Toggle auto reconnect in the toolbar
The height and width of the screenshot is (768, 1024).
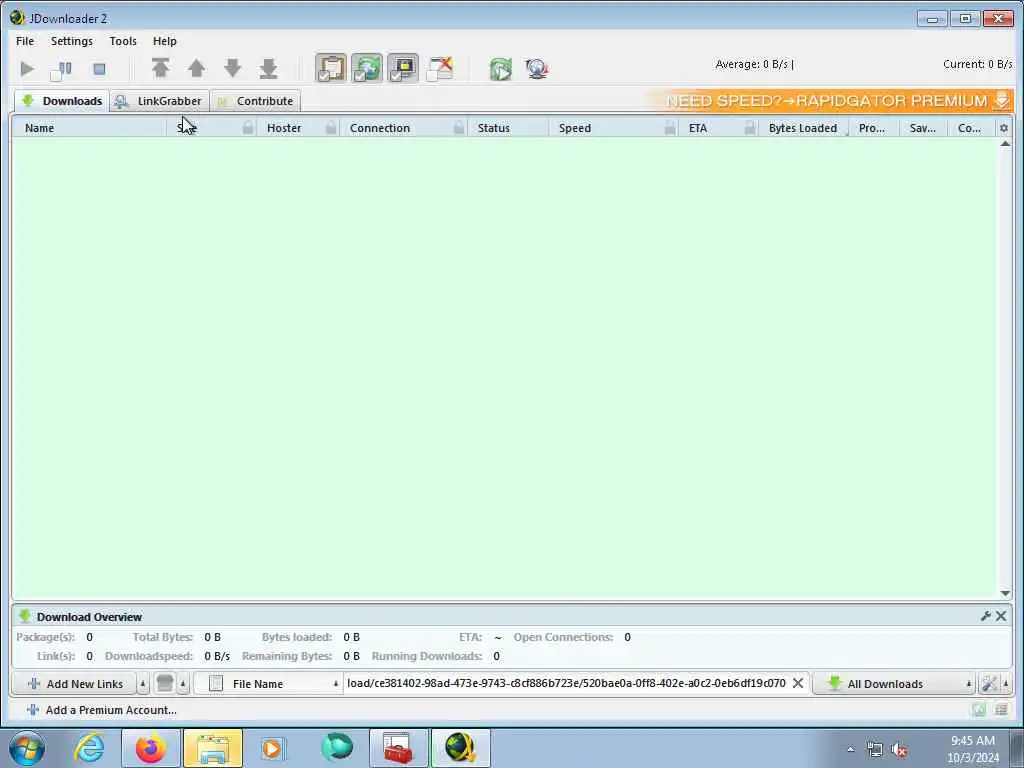click(x=367, y=68)
